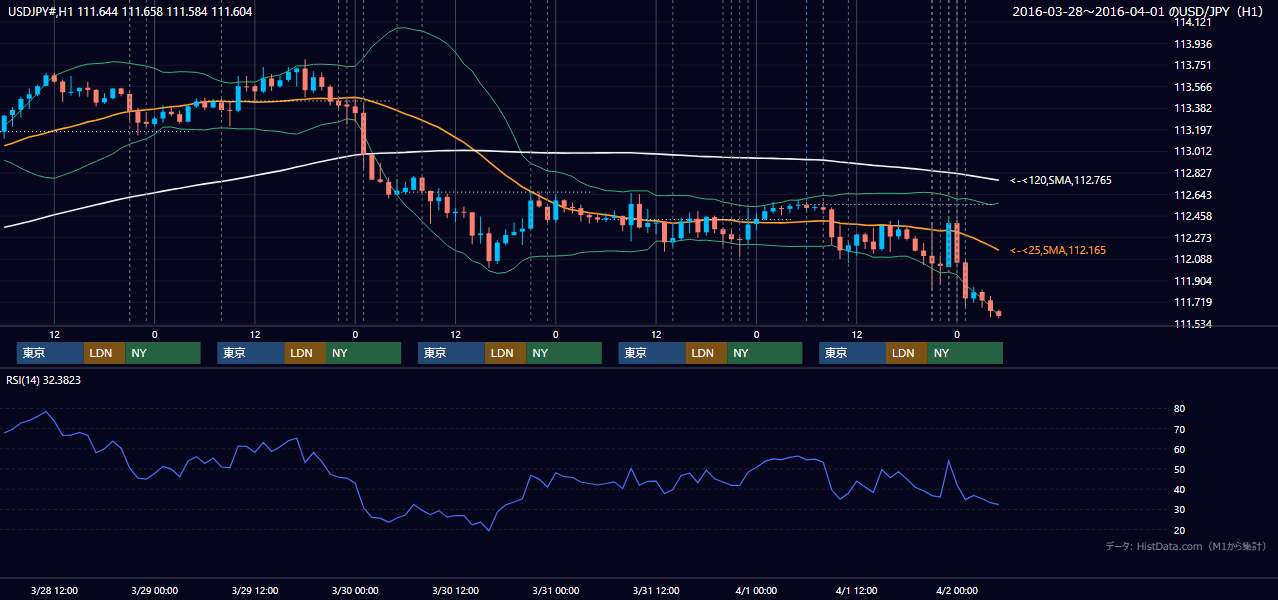1278x600 pixels.
Task: Click the 3/30 12:00 date label
Action: click(x=455, y=590)
